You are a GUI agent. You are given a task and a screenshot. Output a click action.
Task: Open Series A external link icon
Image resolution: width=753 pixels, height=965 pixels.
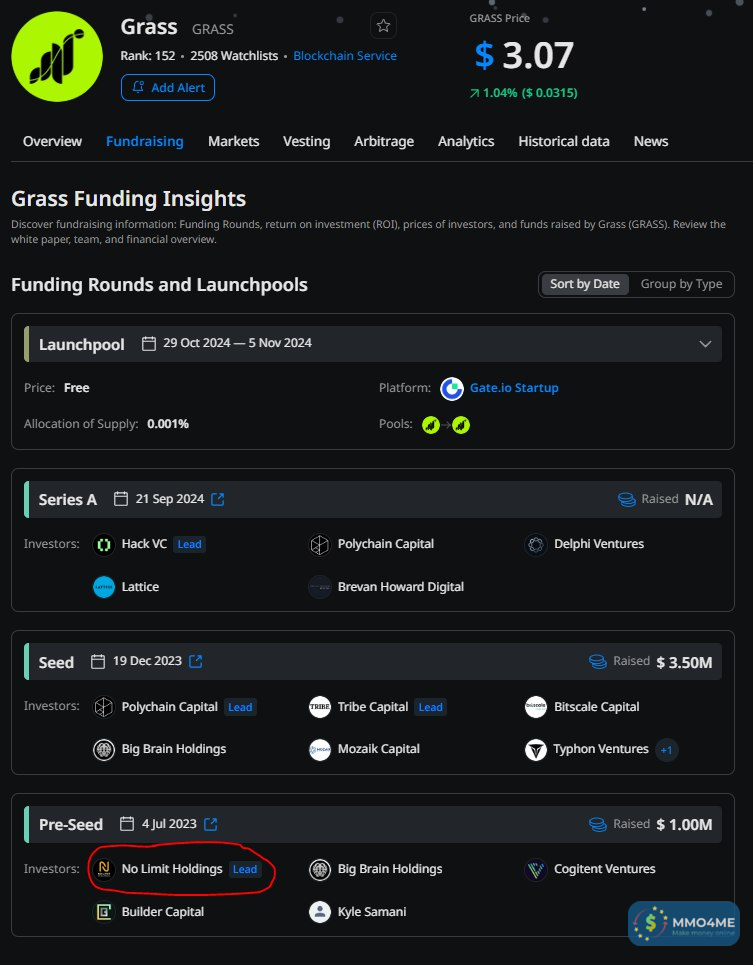(218, 499)
